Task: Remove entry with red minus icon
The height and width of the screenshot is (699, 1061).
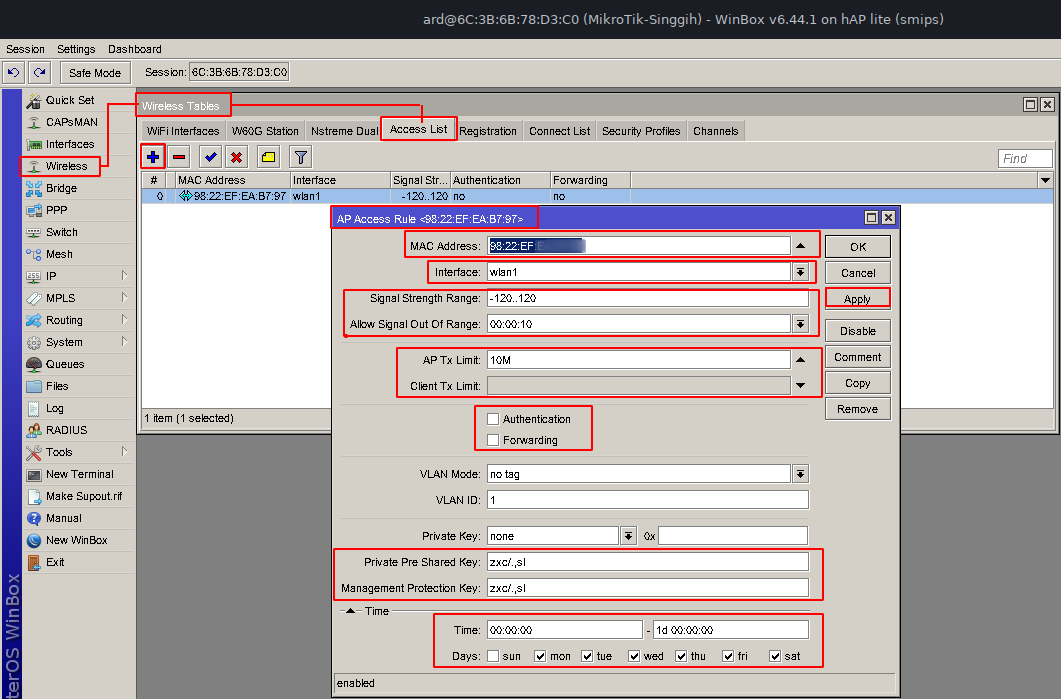Action: pyautogui.click(x=179, y=157)
